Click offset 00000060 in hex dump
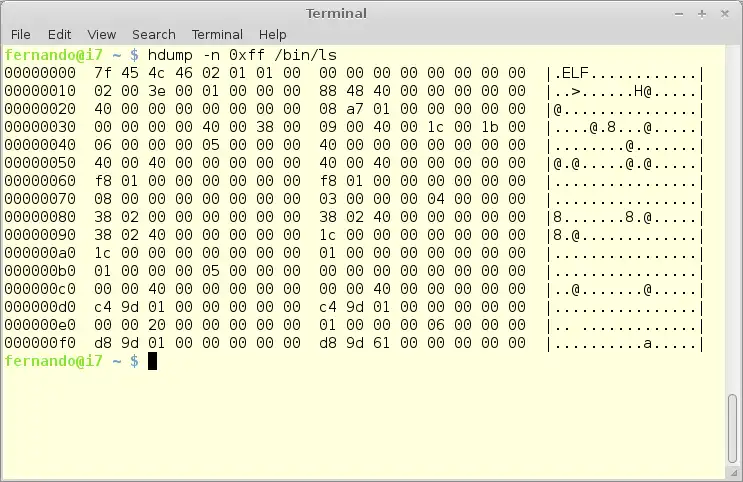This screenshot has height=482, width=743. (40, 181)
